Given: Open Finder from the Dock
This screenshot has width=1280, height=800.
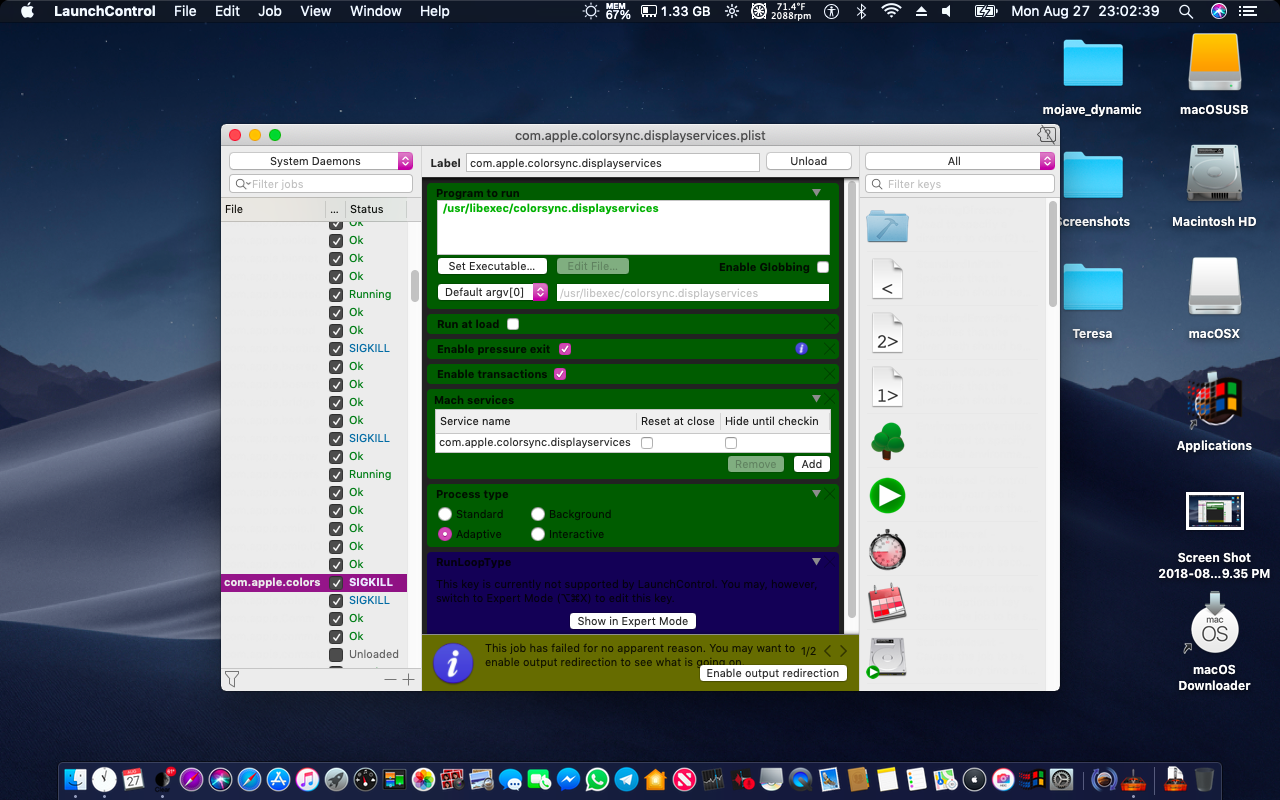Looking at the screenshot, I should tap(75, 779).
